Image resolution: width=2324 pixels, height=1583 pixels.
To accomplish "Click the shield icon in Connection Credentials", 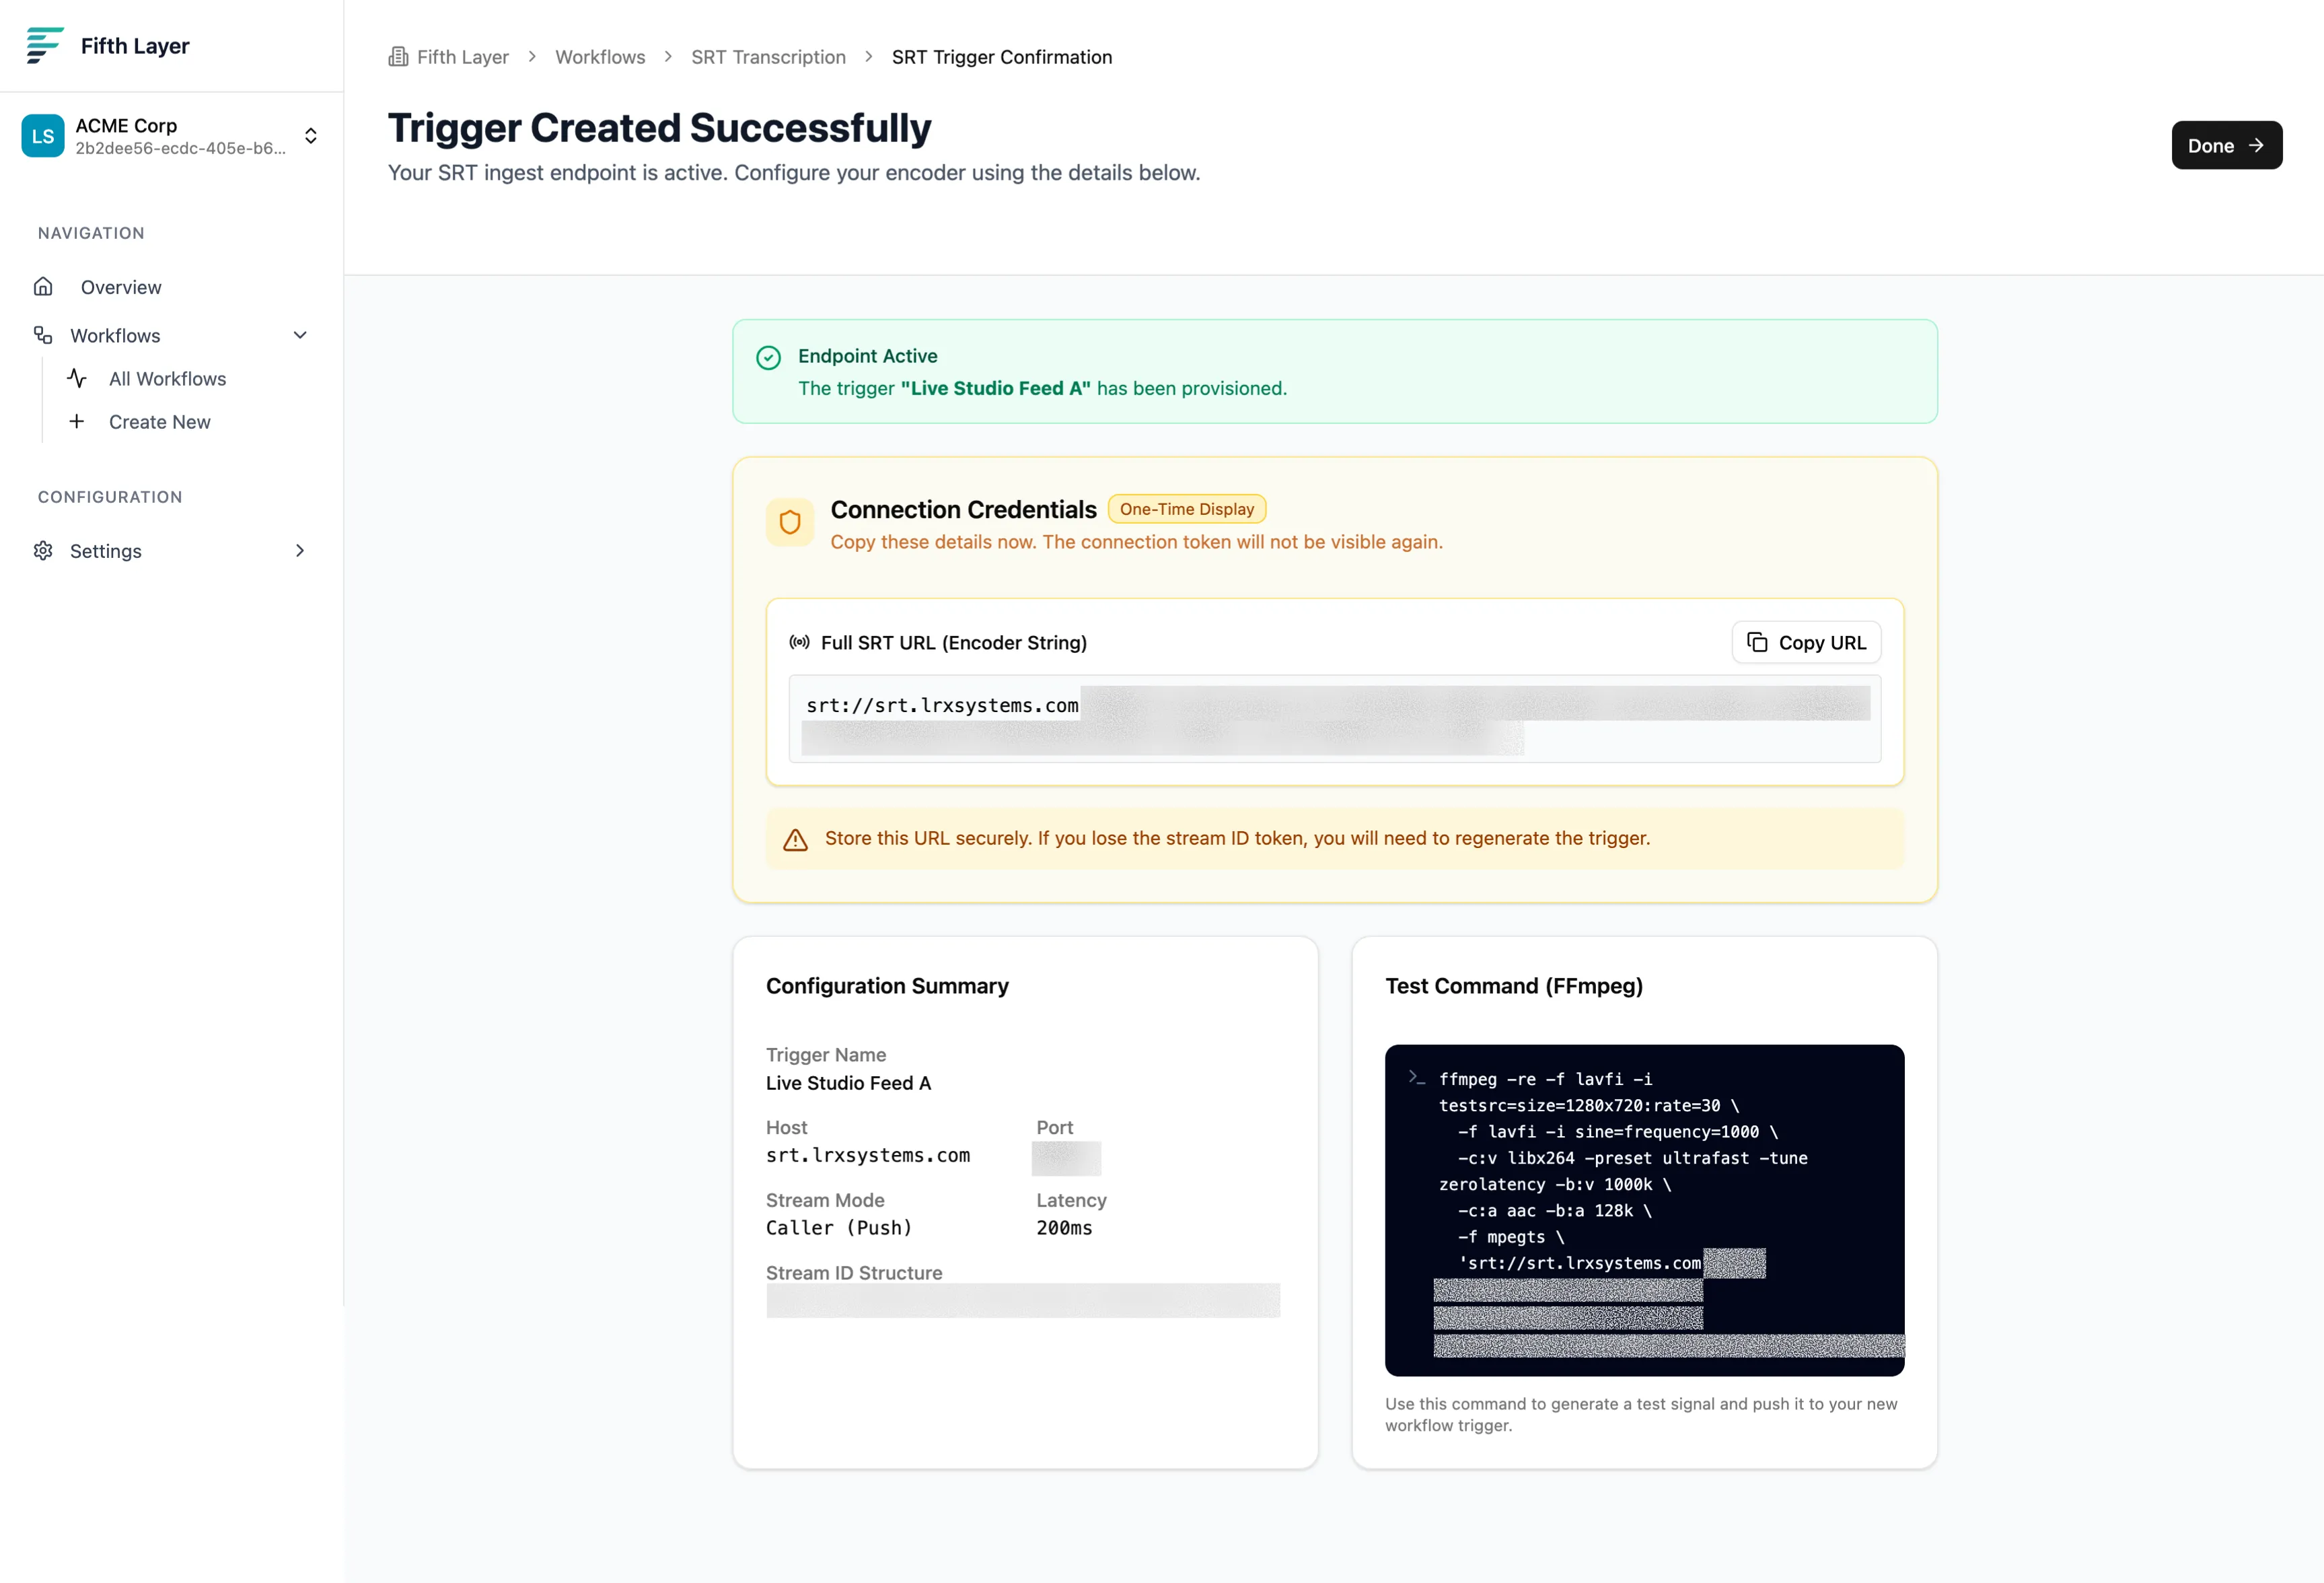I will pos(790,522).
